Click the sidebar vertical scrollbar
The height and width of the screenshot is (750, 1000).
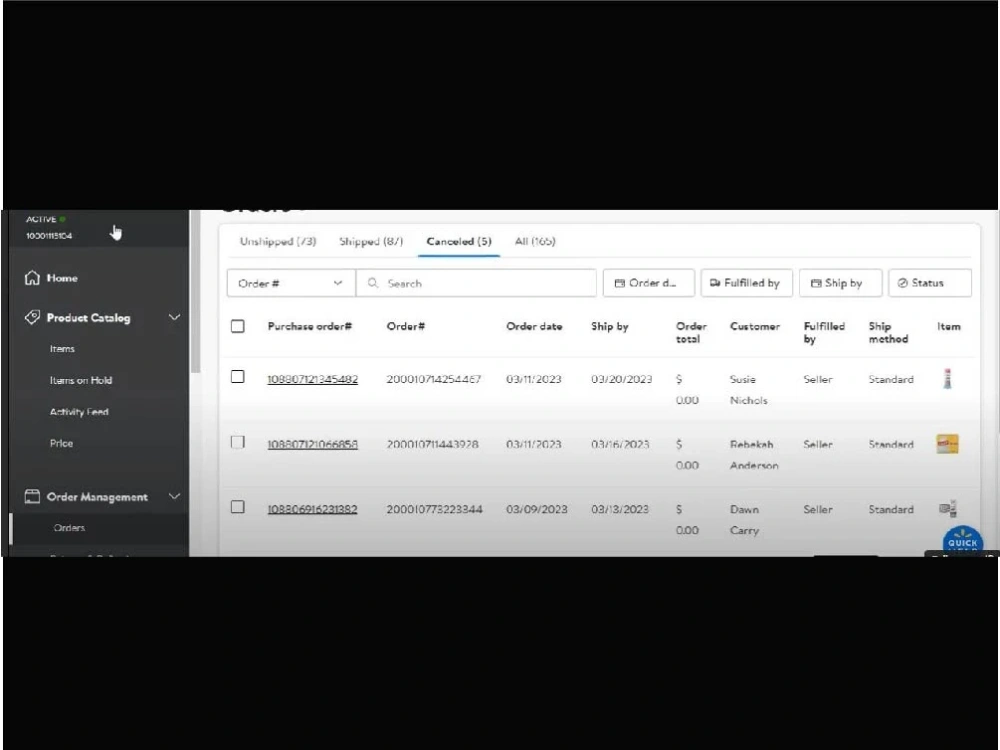click(x=195, y=293)
